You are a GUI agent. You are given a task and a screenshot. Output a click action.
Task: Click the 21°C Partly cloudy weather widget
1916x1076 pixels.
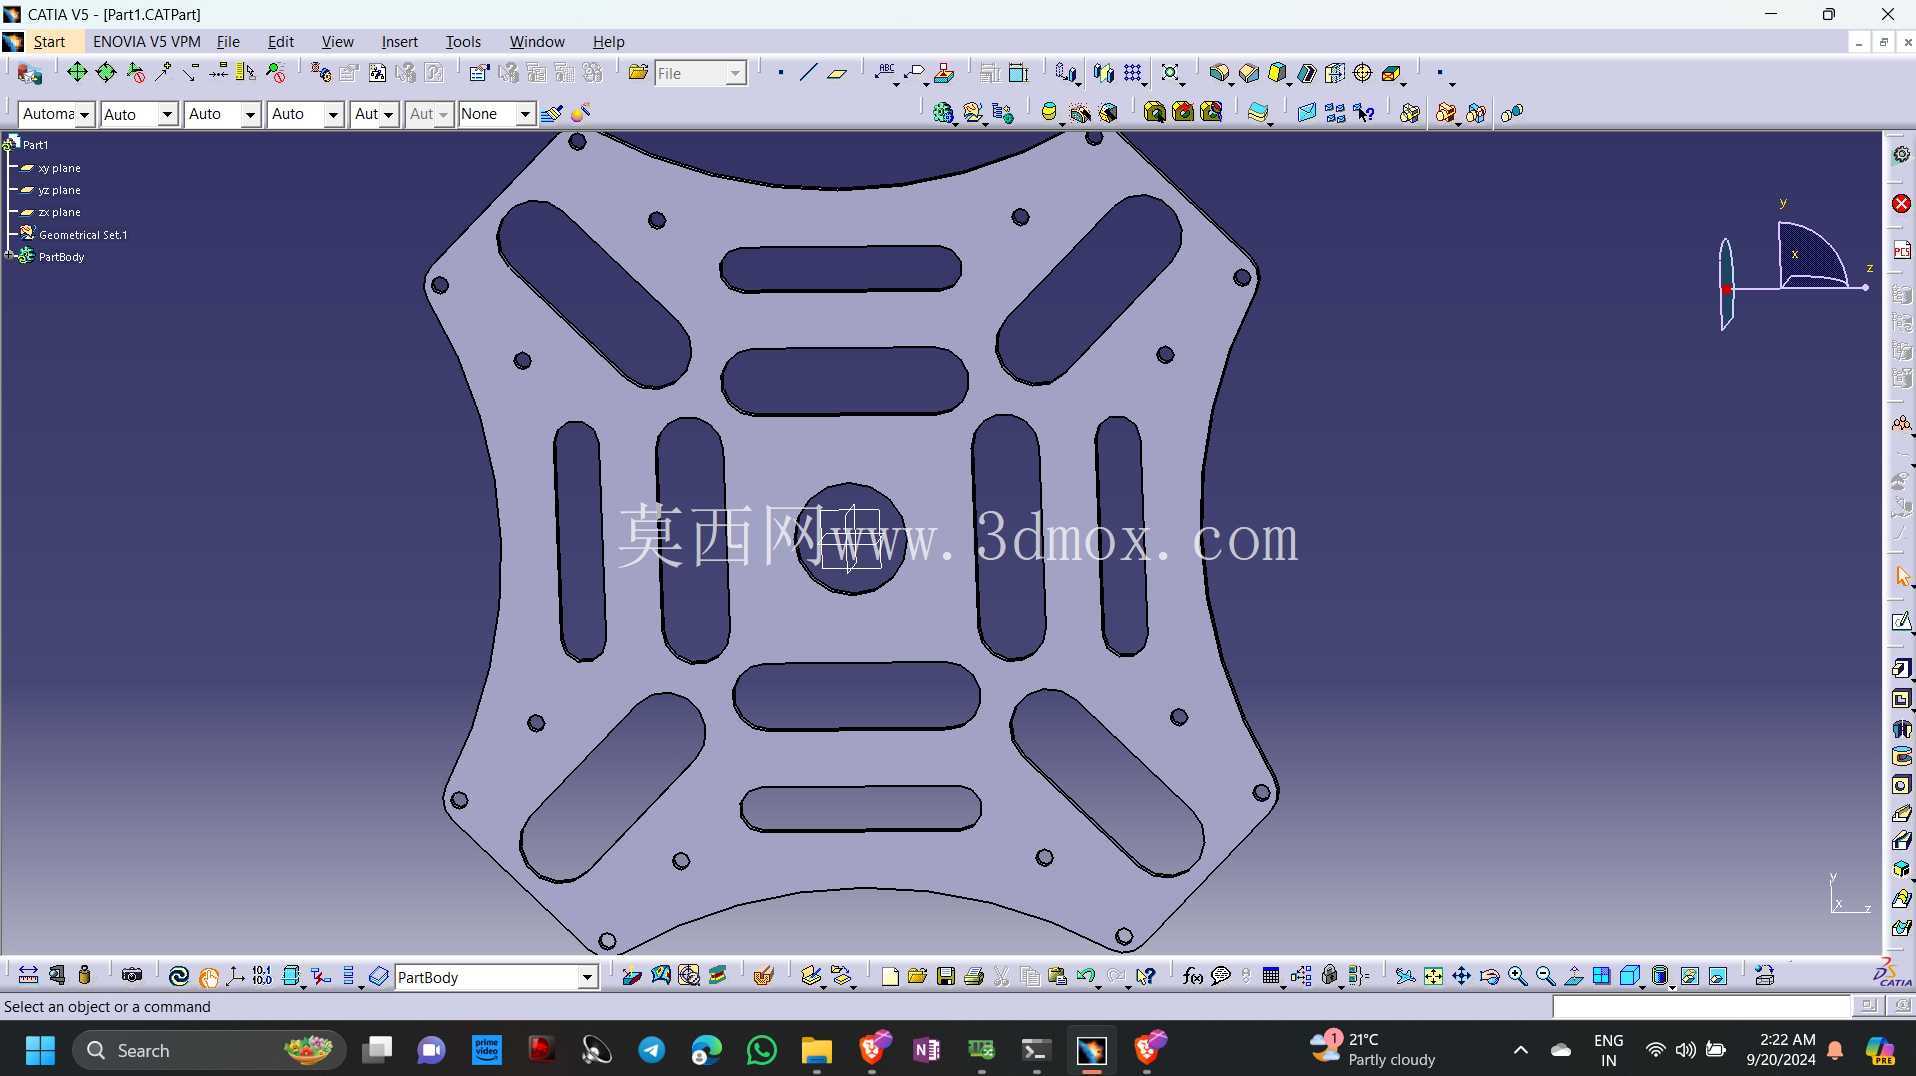pos(1374,1049)
